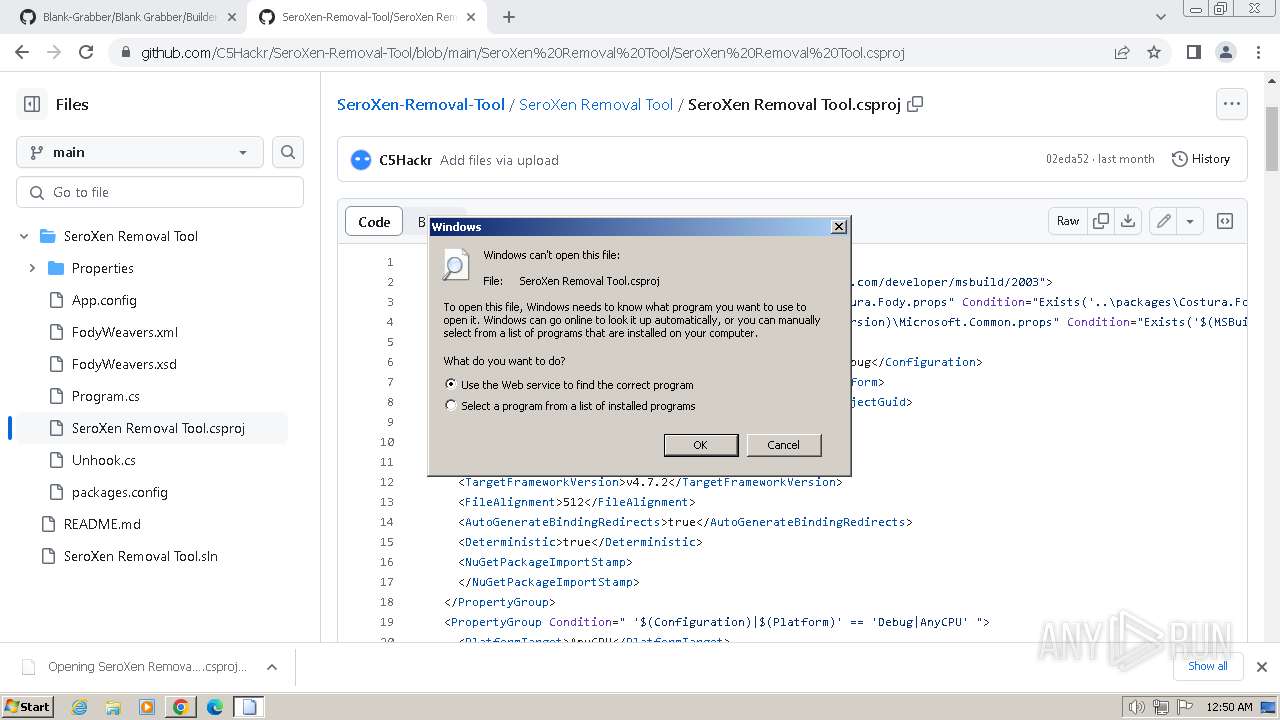Launch Internet Explorer from taskbar
This screenshot has width=1280, height=720.
coord(79,707)
